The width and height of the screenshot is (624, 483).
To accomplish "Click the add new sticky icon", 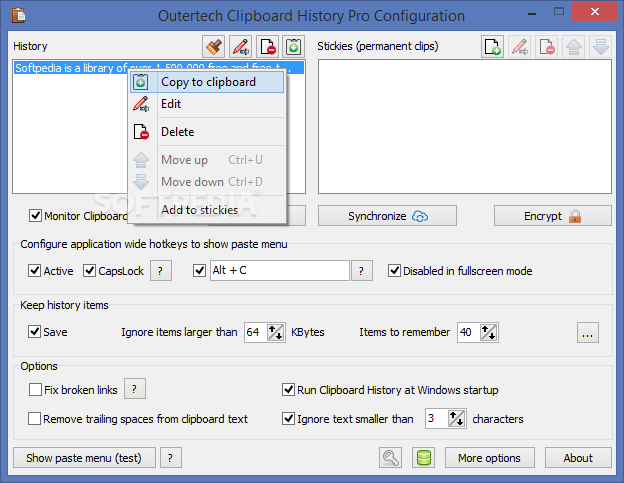I will (492, 47).
